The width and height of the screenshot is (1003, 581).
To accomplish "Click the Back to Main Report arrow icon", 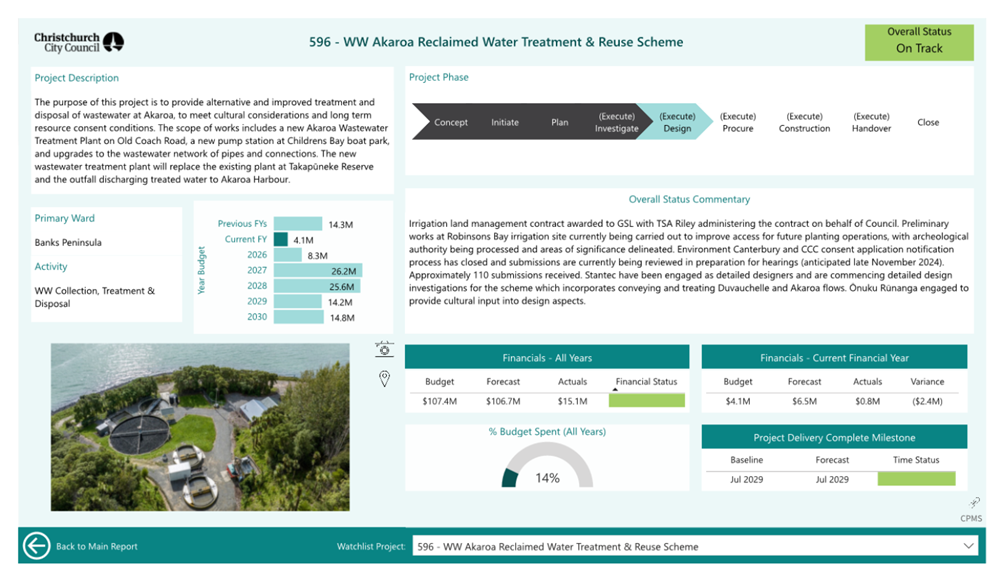I will [36, 546].
